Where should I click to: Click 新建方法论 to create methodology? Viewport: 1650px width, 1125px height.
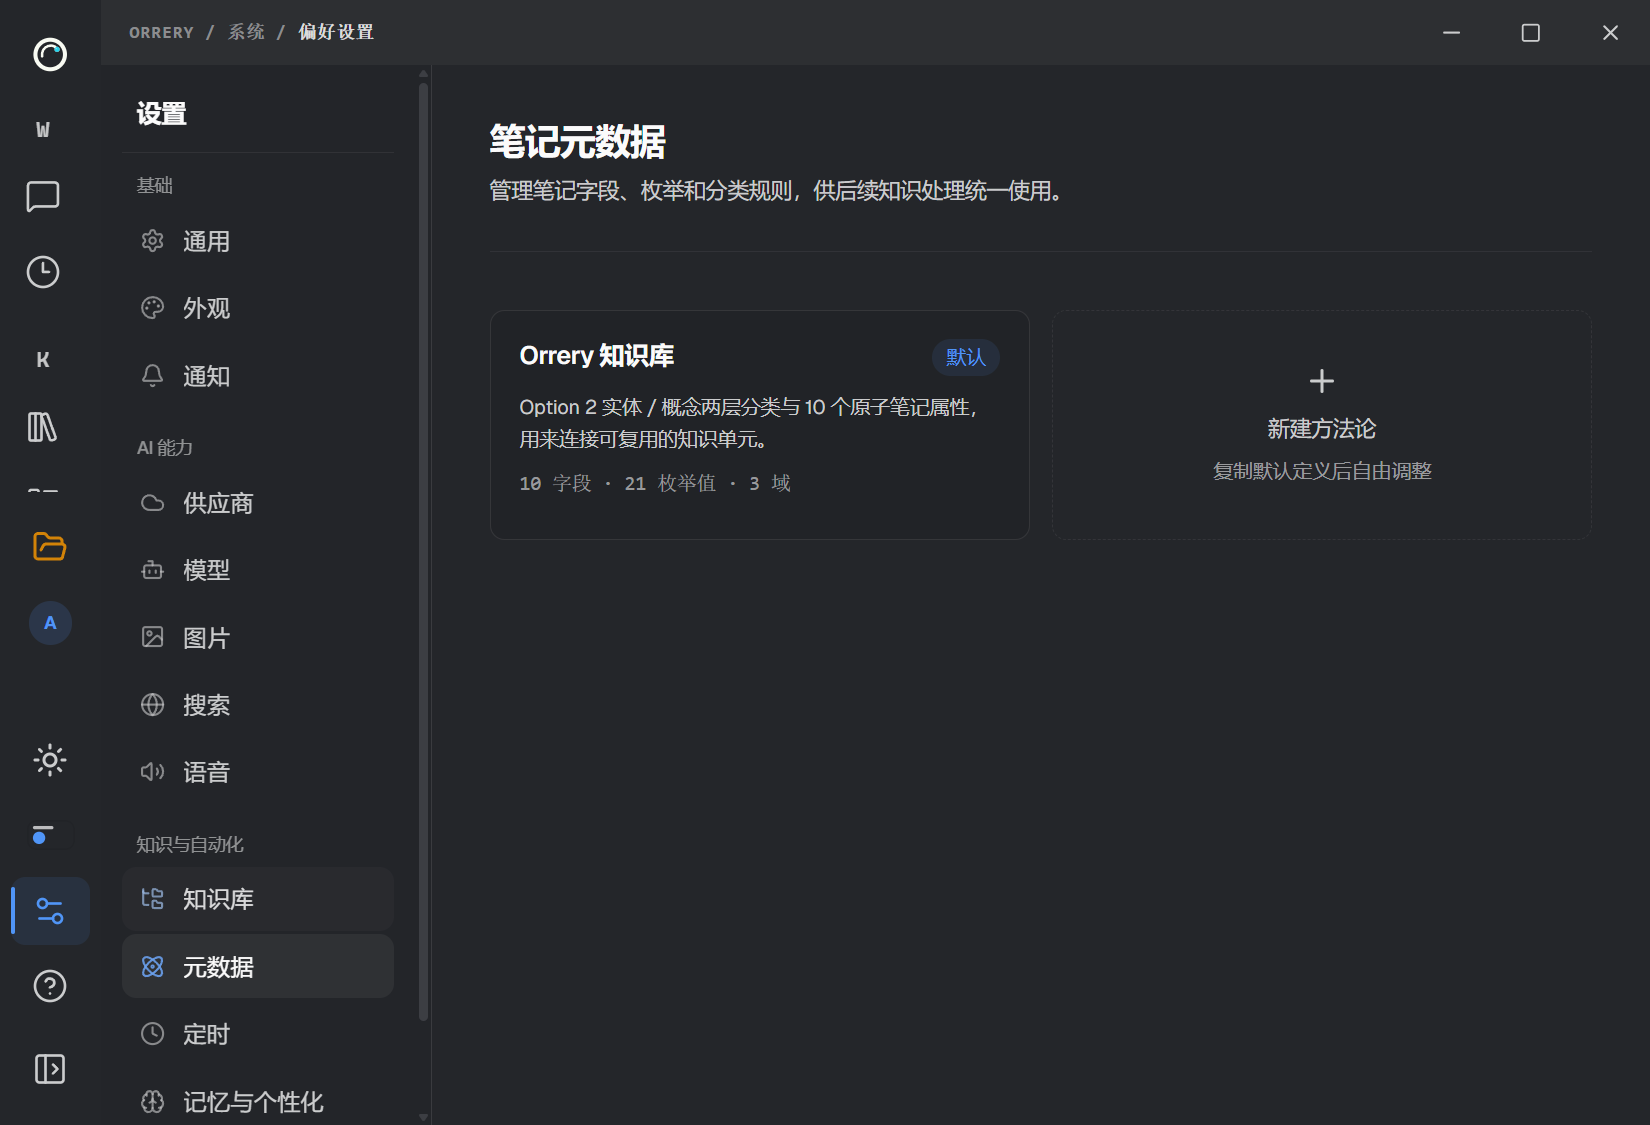(1322, 425)
